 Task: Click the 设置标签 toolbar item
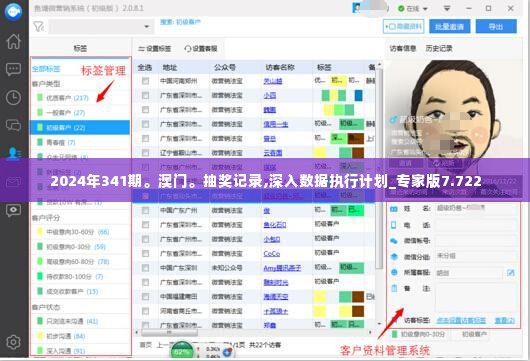[154, 49]
